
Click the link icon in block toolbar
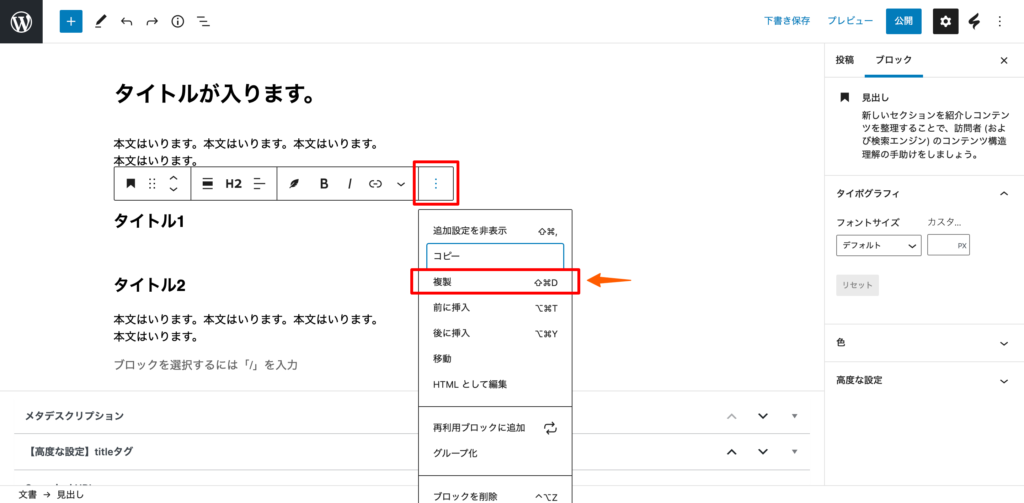click(376, 184)
